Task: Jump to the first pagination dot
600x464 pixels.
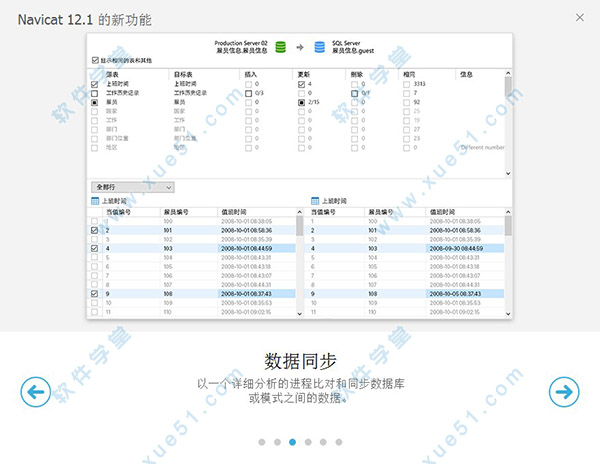Action: pos(262,442)
